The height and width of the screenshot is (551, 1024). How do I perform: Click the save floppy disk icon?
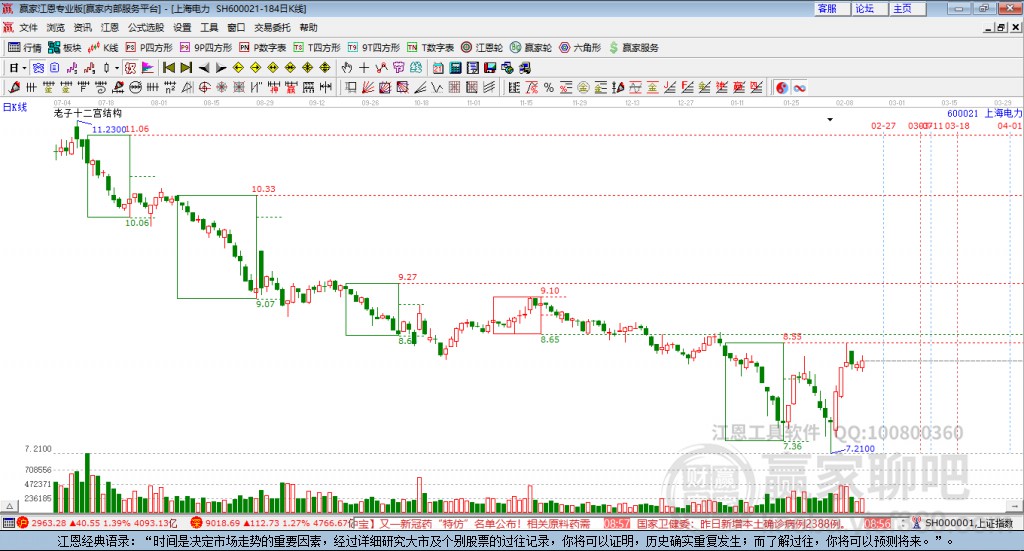[490, 68]
